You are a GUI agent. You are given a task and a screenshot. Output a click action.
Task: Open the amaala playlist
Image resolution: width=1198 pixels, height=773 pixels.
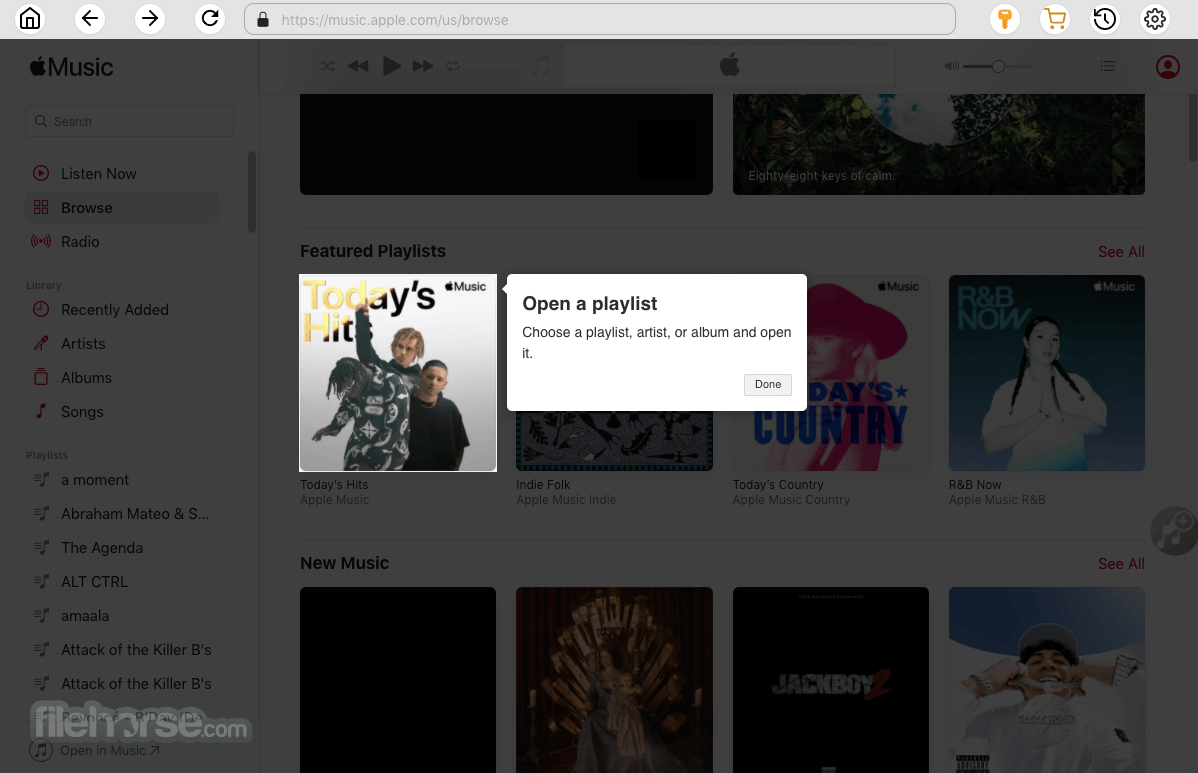tap(122, 616)
